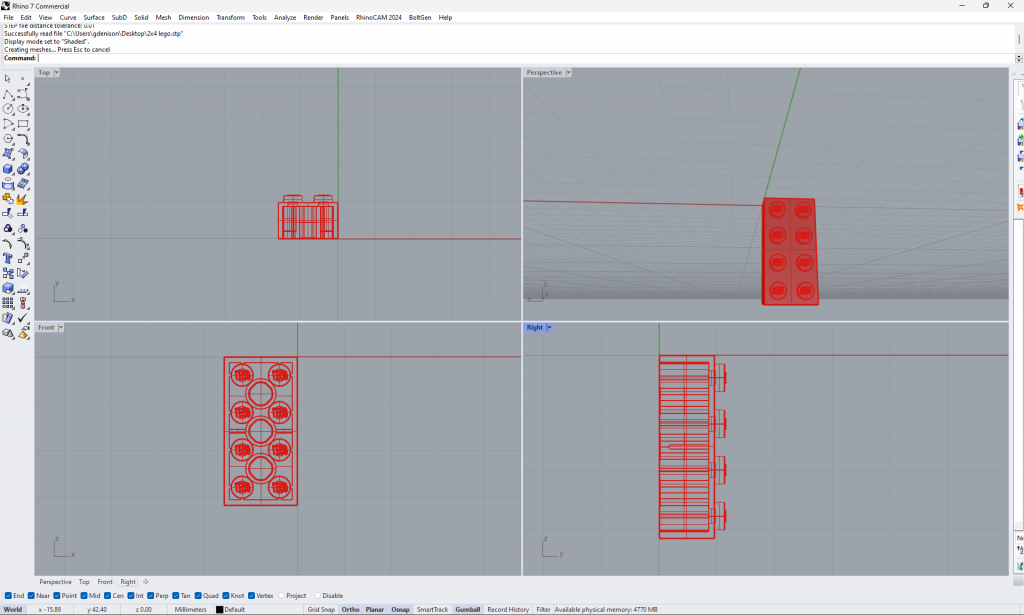Click the black Default layer swatch

coord(220,609)
